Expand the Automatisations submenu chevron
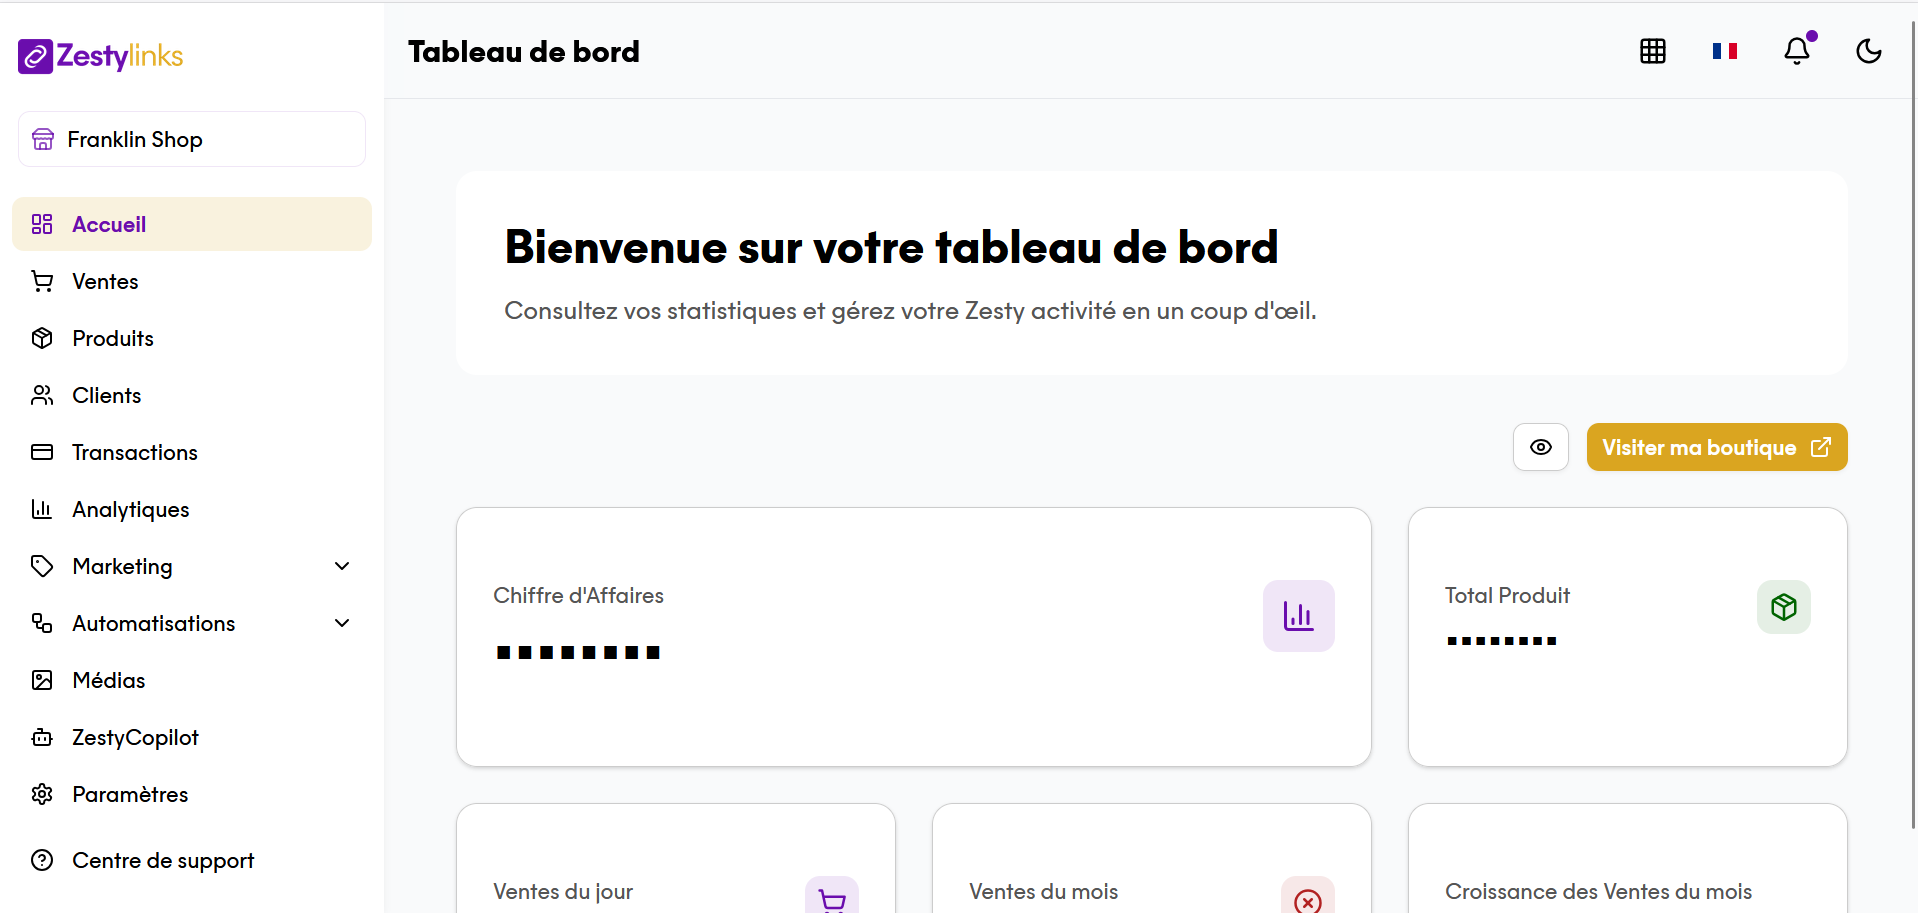Screen dimensions: 1918x913 (x=342, y=623)
